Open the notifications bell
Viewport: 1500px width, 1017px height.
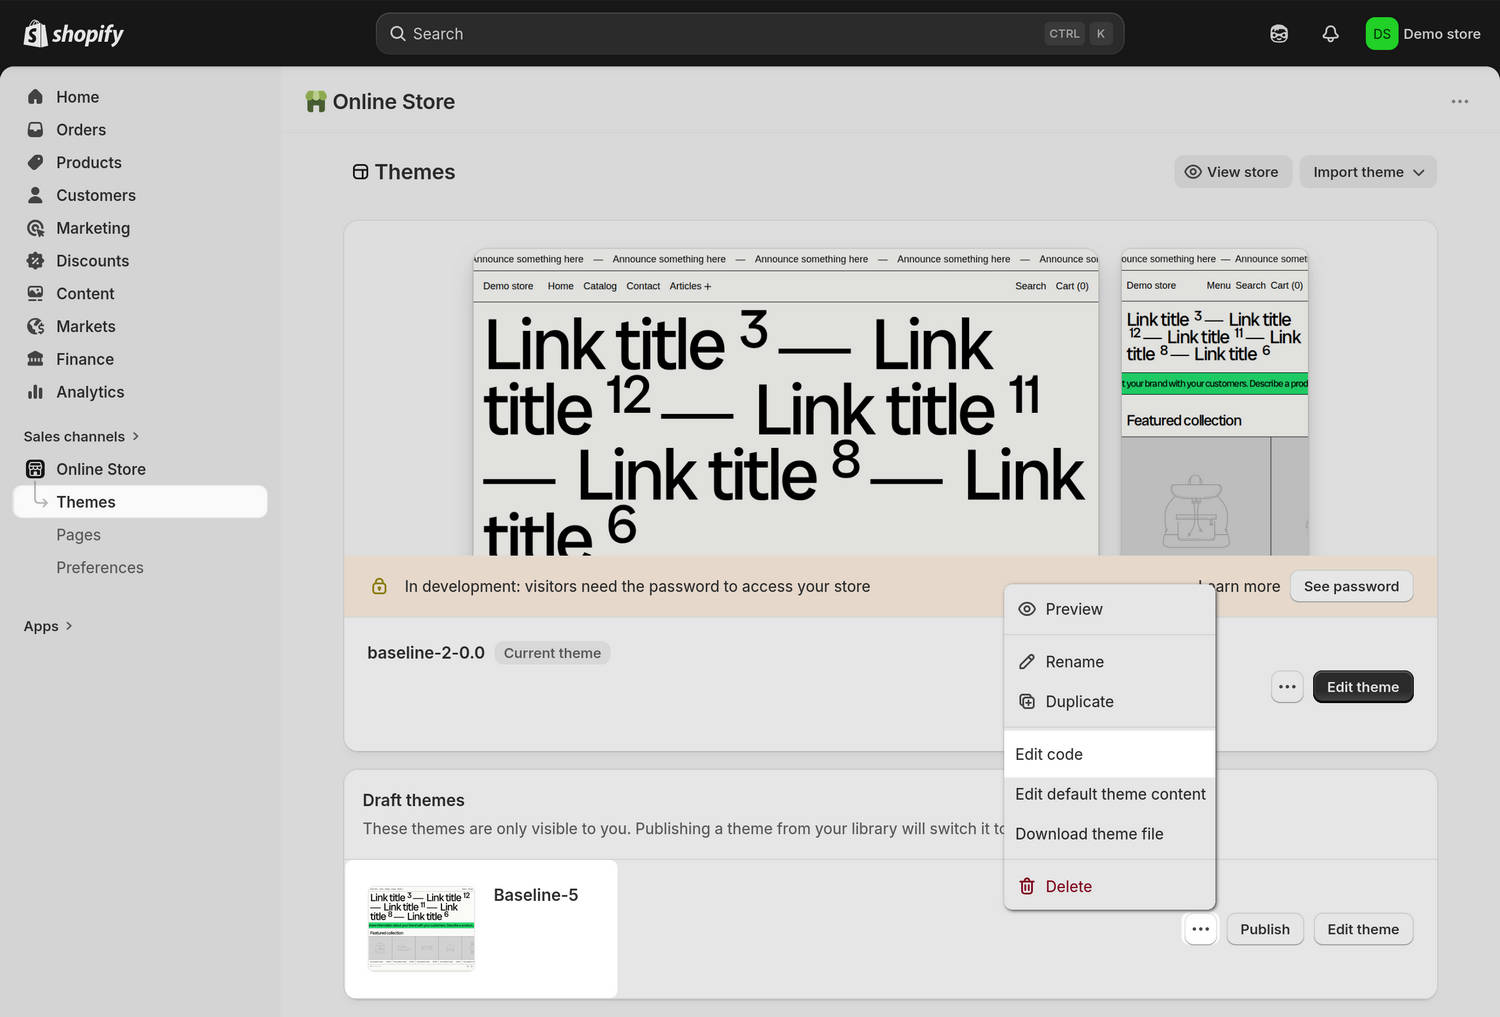click(1330, 33)
